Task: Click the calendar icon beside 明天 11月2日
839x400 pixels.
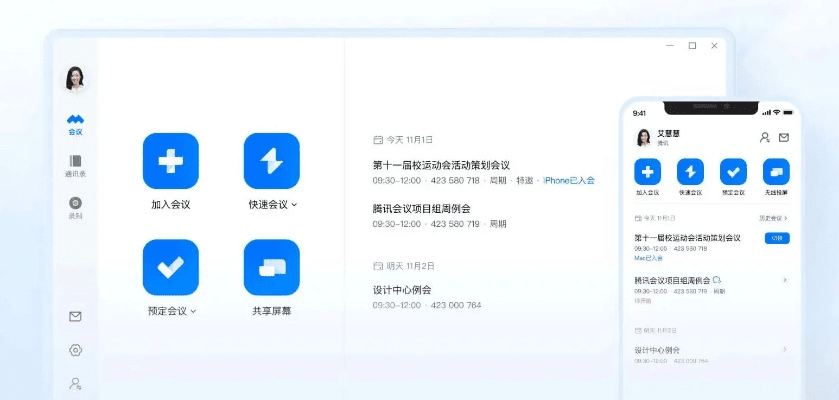Action: [378, 266]
